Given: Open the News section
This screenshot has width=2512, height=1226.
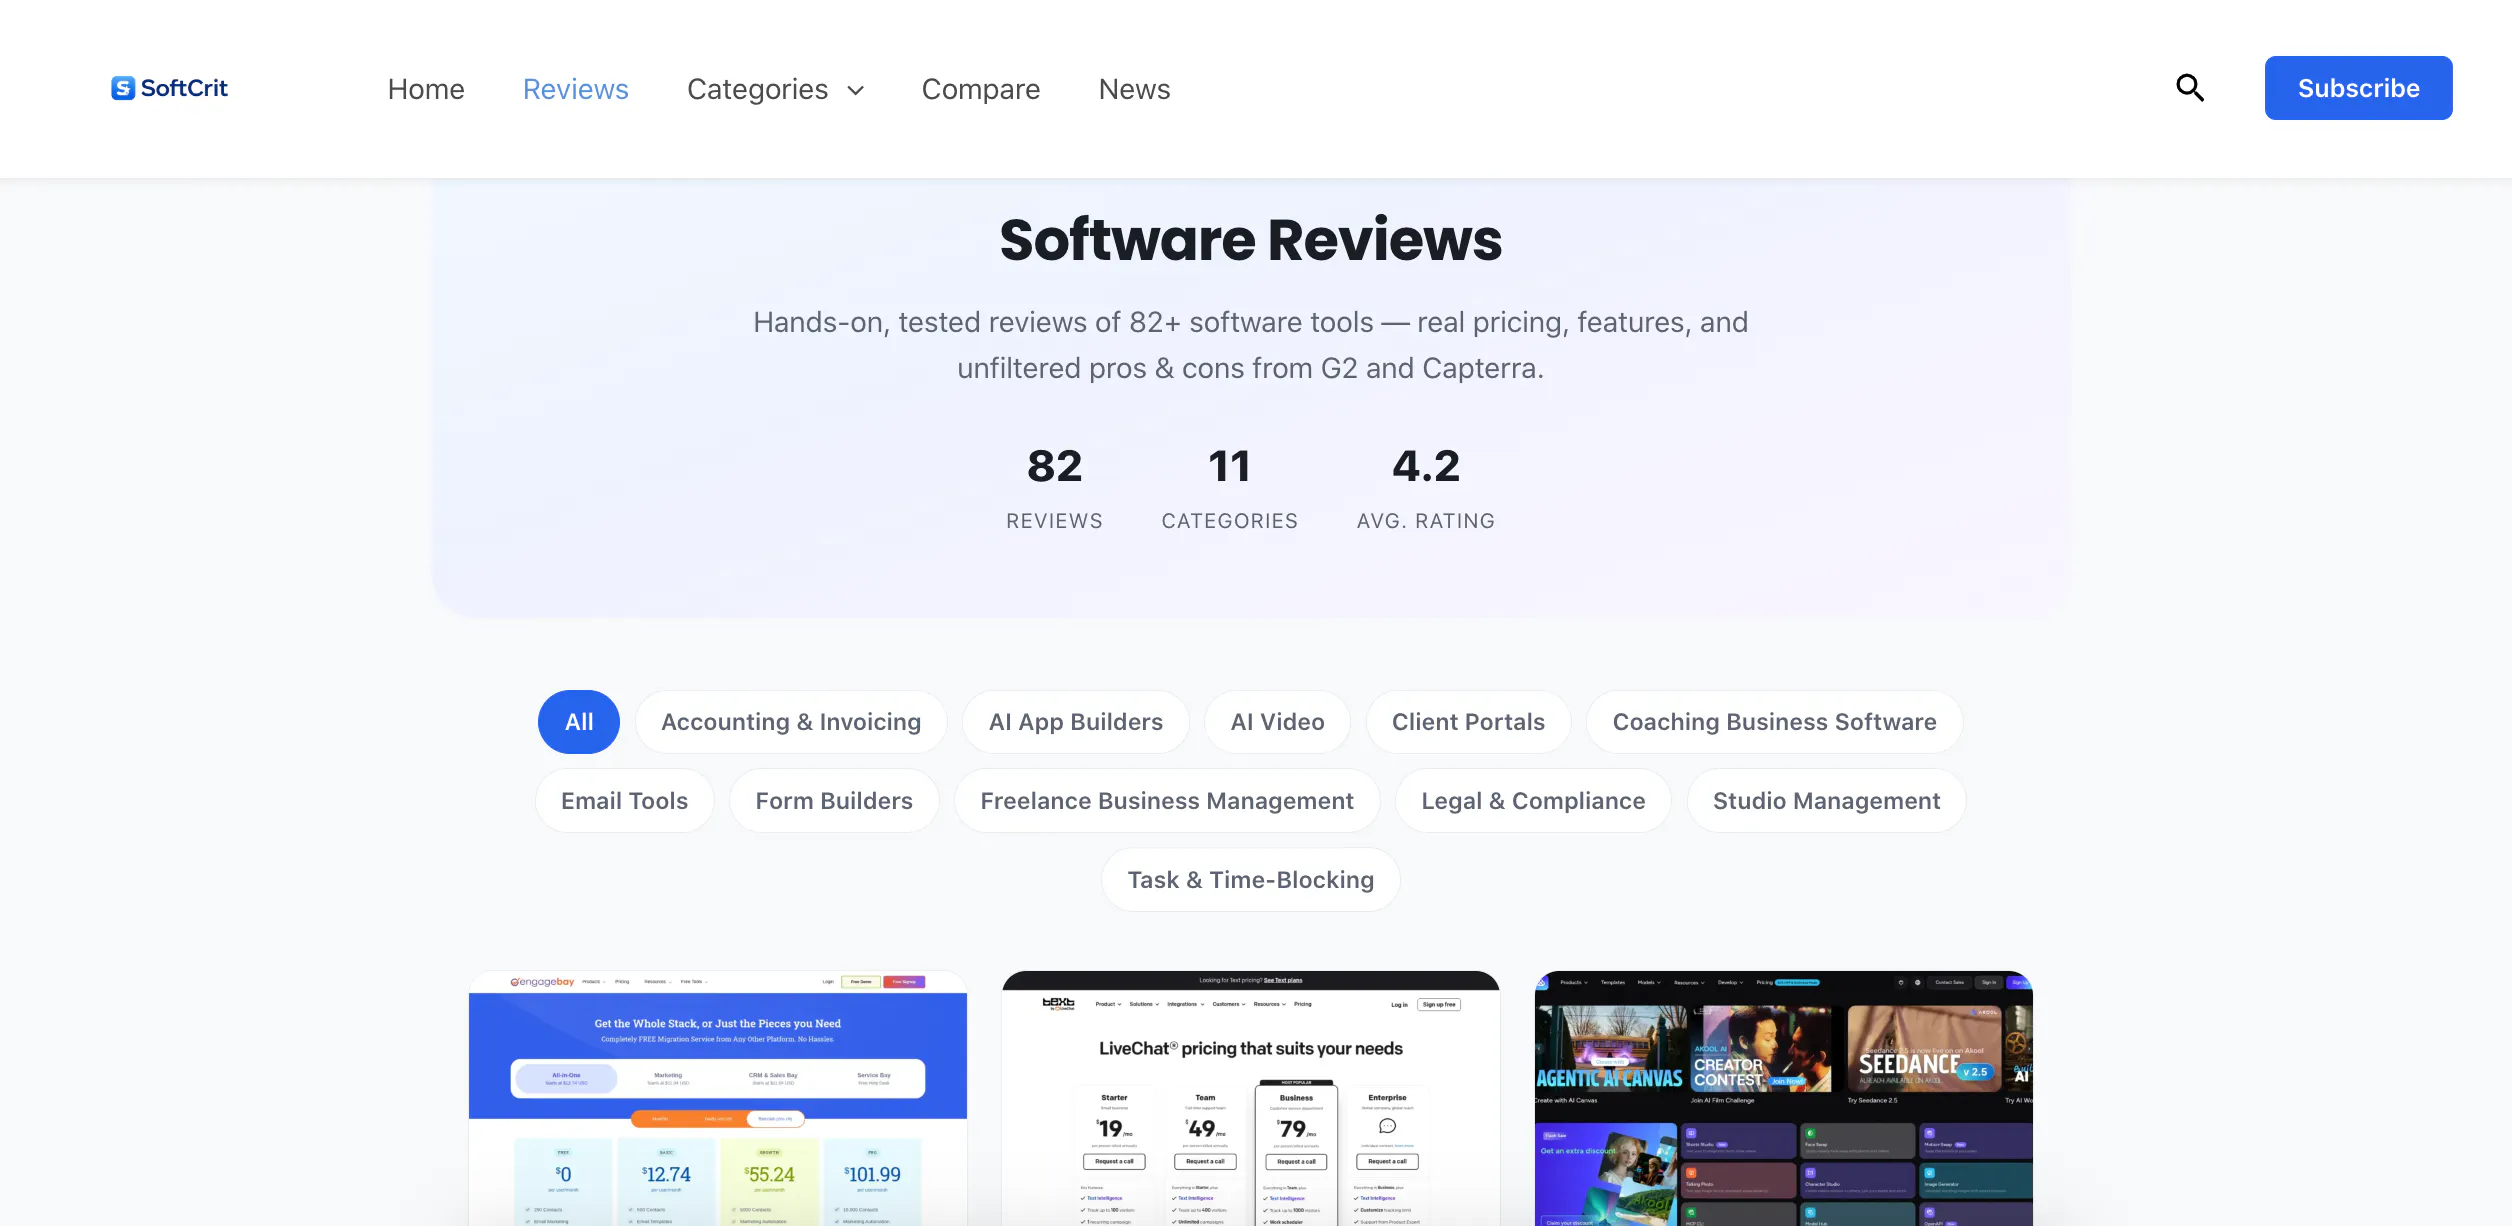Looking at the screenshot, I should click(x=1134, y=89).
